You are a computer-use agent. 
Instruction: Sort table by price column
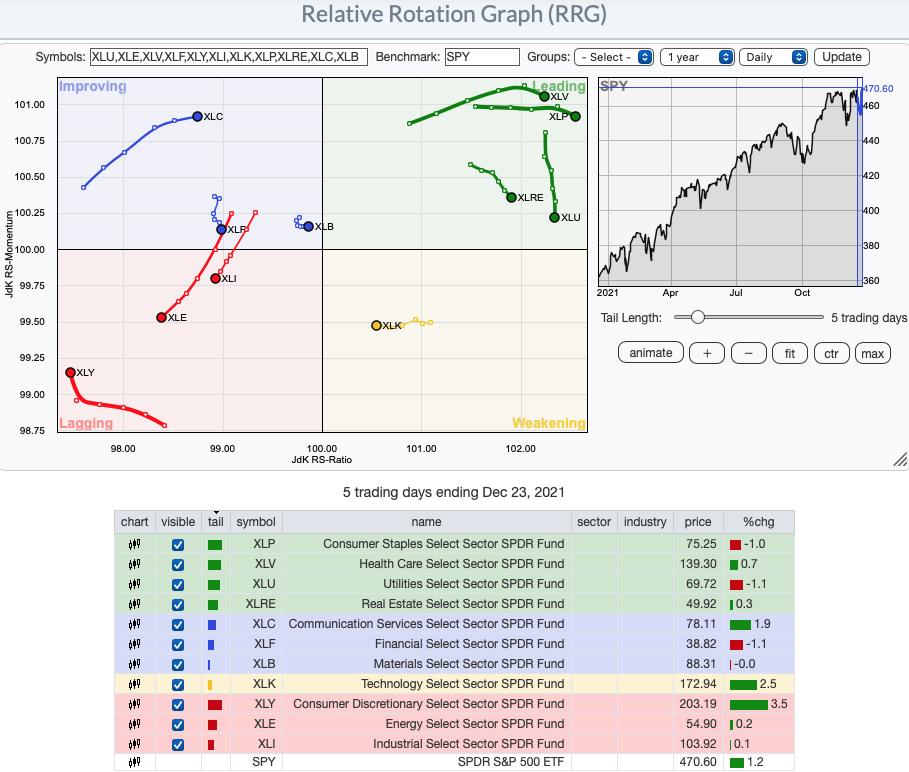coord(697,522)
